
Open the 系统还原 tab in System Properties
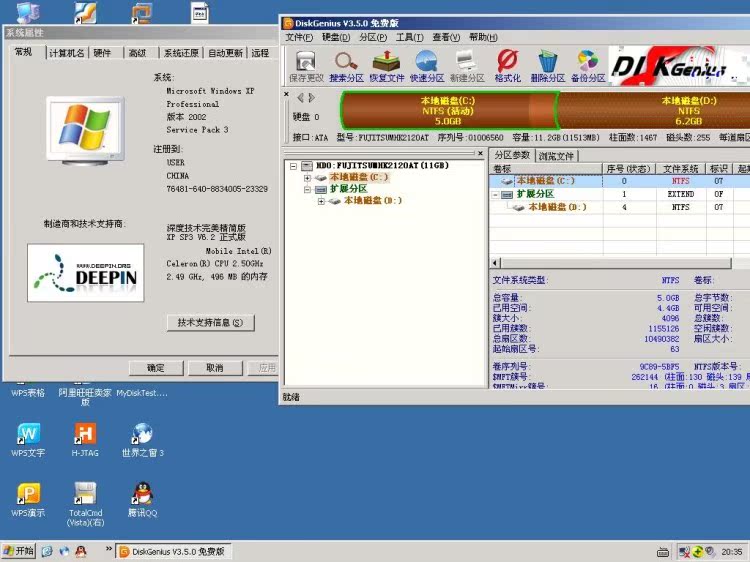click(181, 53)
